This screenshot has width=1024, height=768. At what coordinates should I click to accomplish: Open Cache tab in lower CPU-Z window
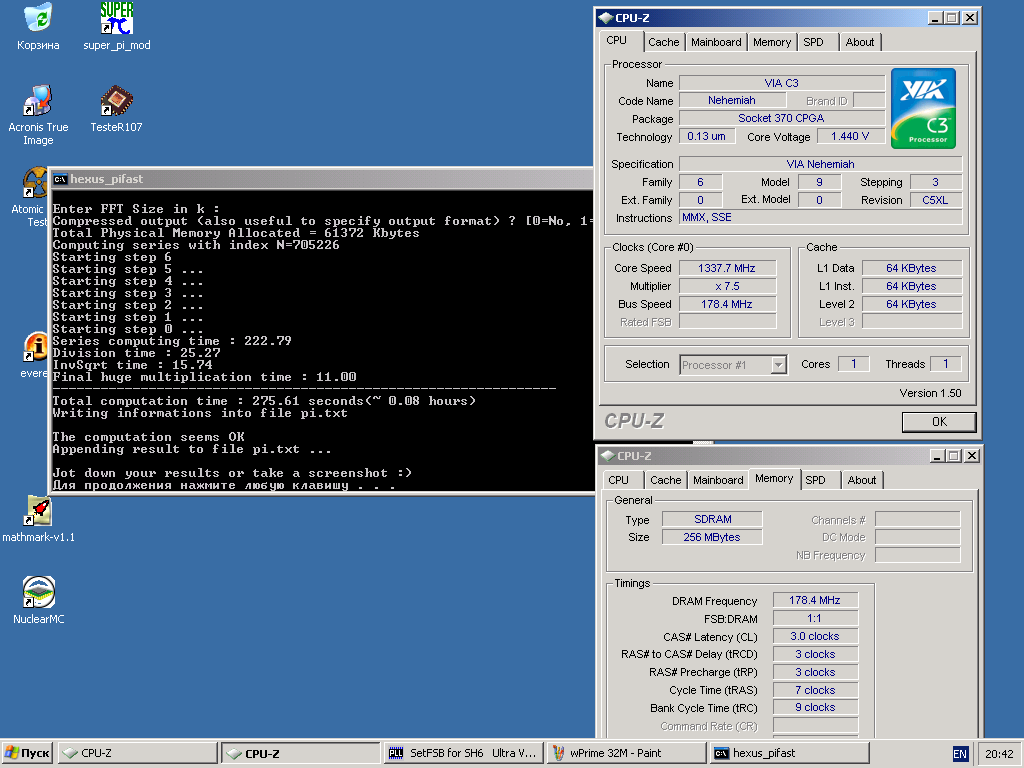tap(665, 480)
